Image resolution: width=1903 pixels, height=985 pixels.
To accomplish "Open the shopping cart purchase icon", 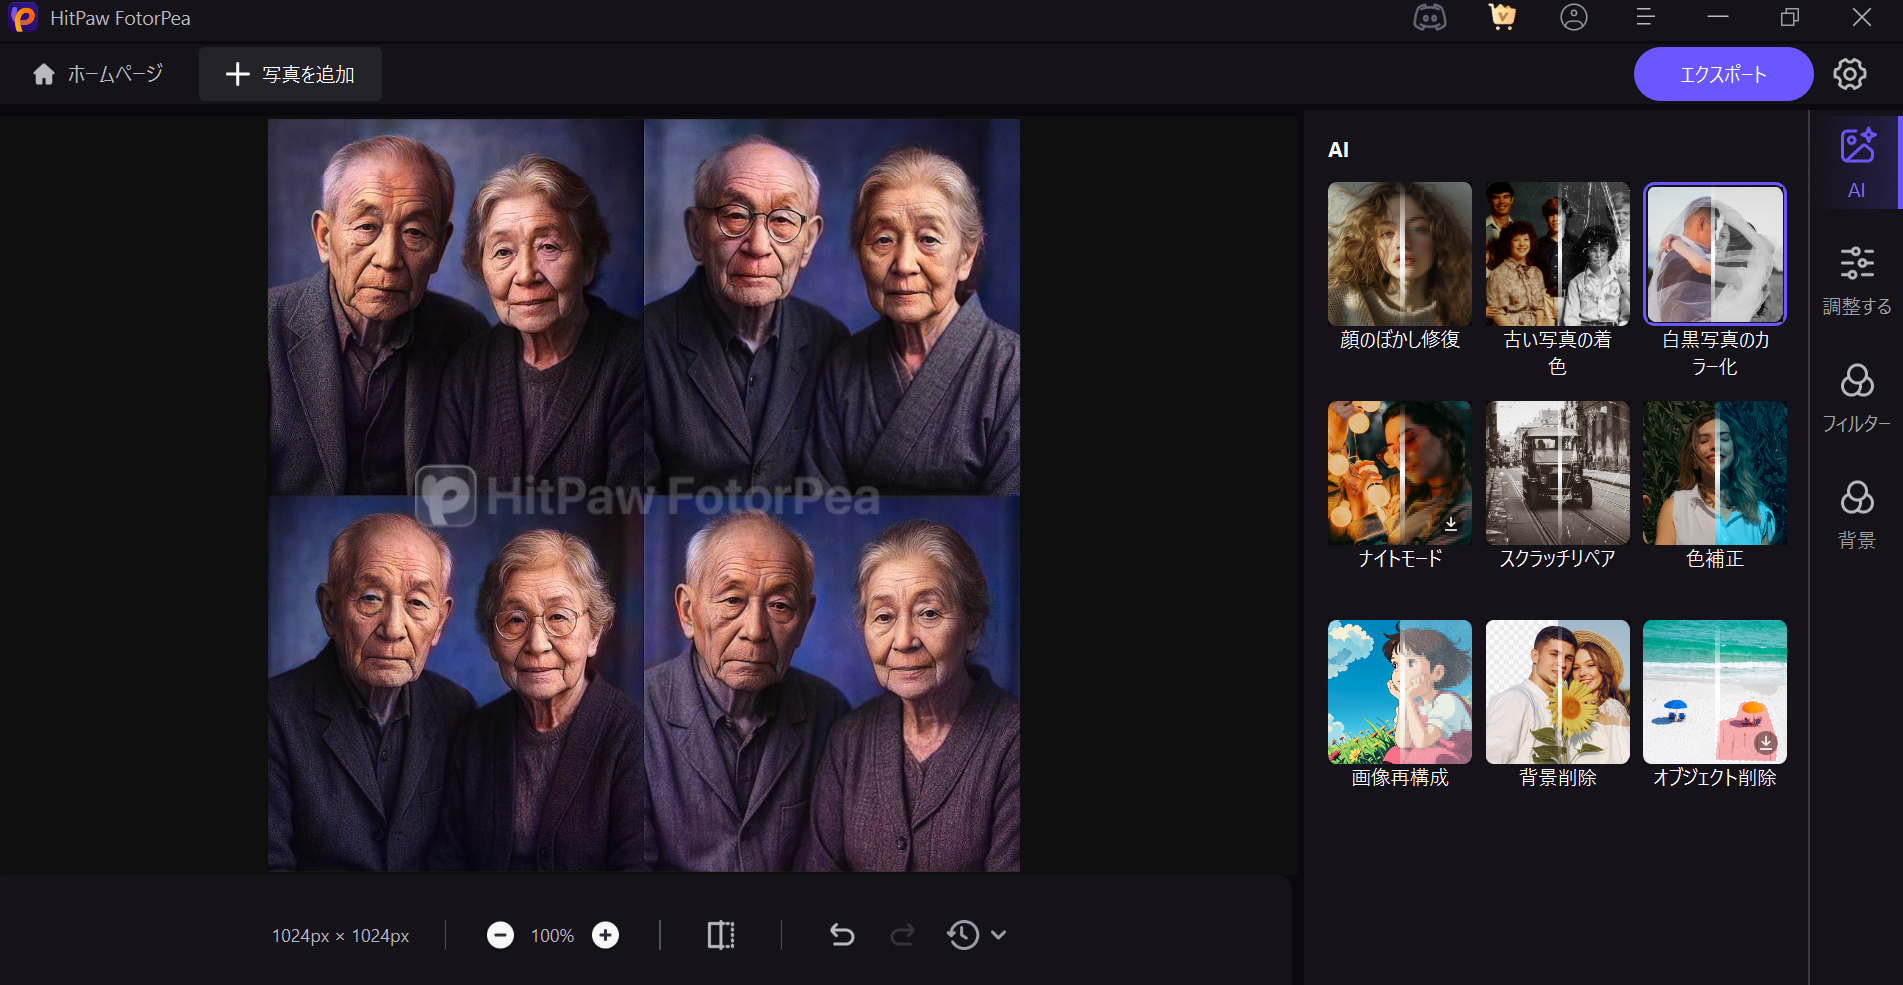I will (x=1502, y=17).
